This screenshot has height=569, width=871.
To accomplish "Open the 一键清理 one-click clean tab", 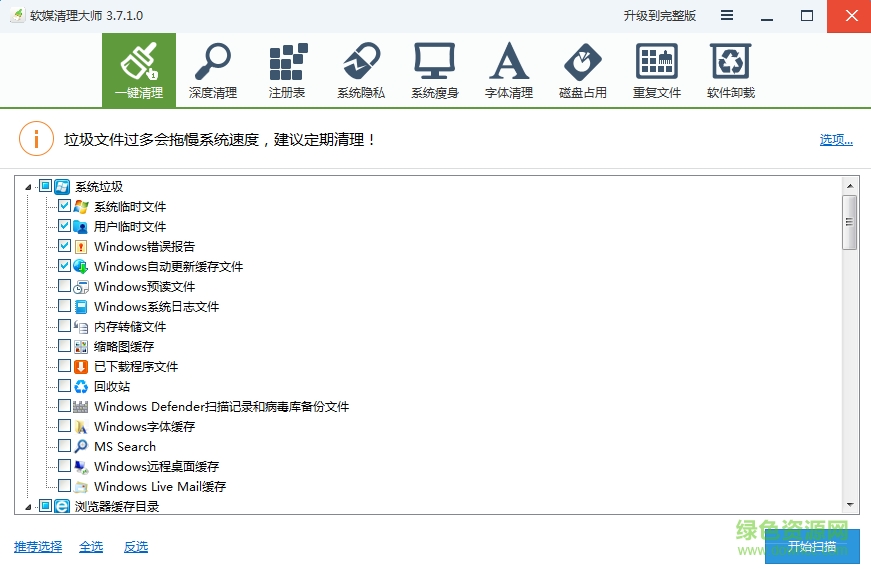I will tap(139, 70).
